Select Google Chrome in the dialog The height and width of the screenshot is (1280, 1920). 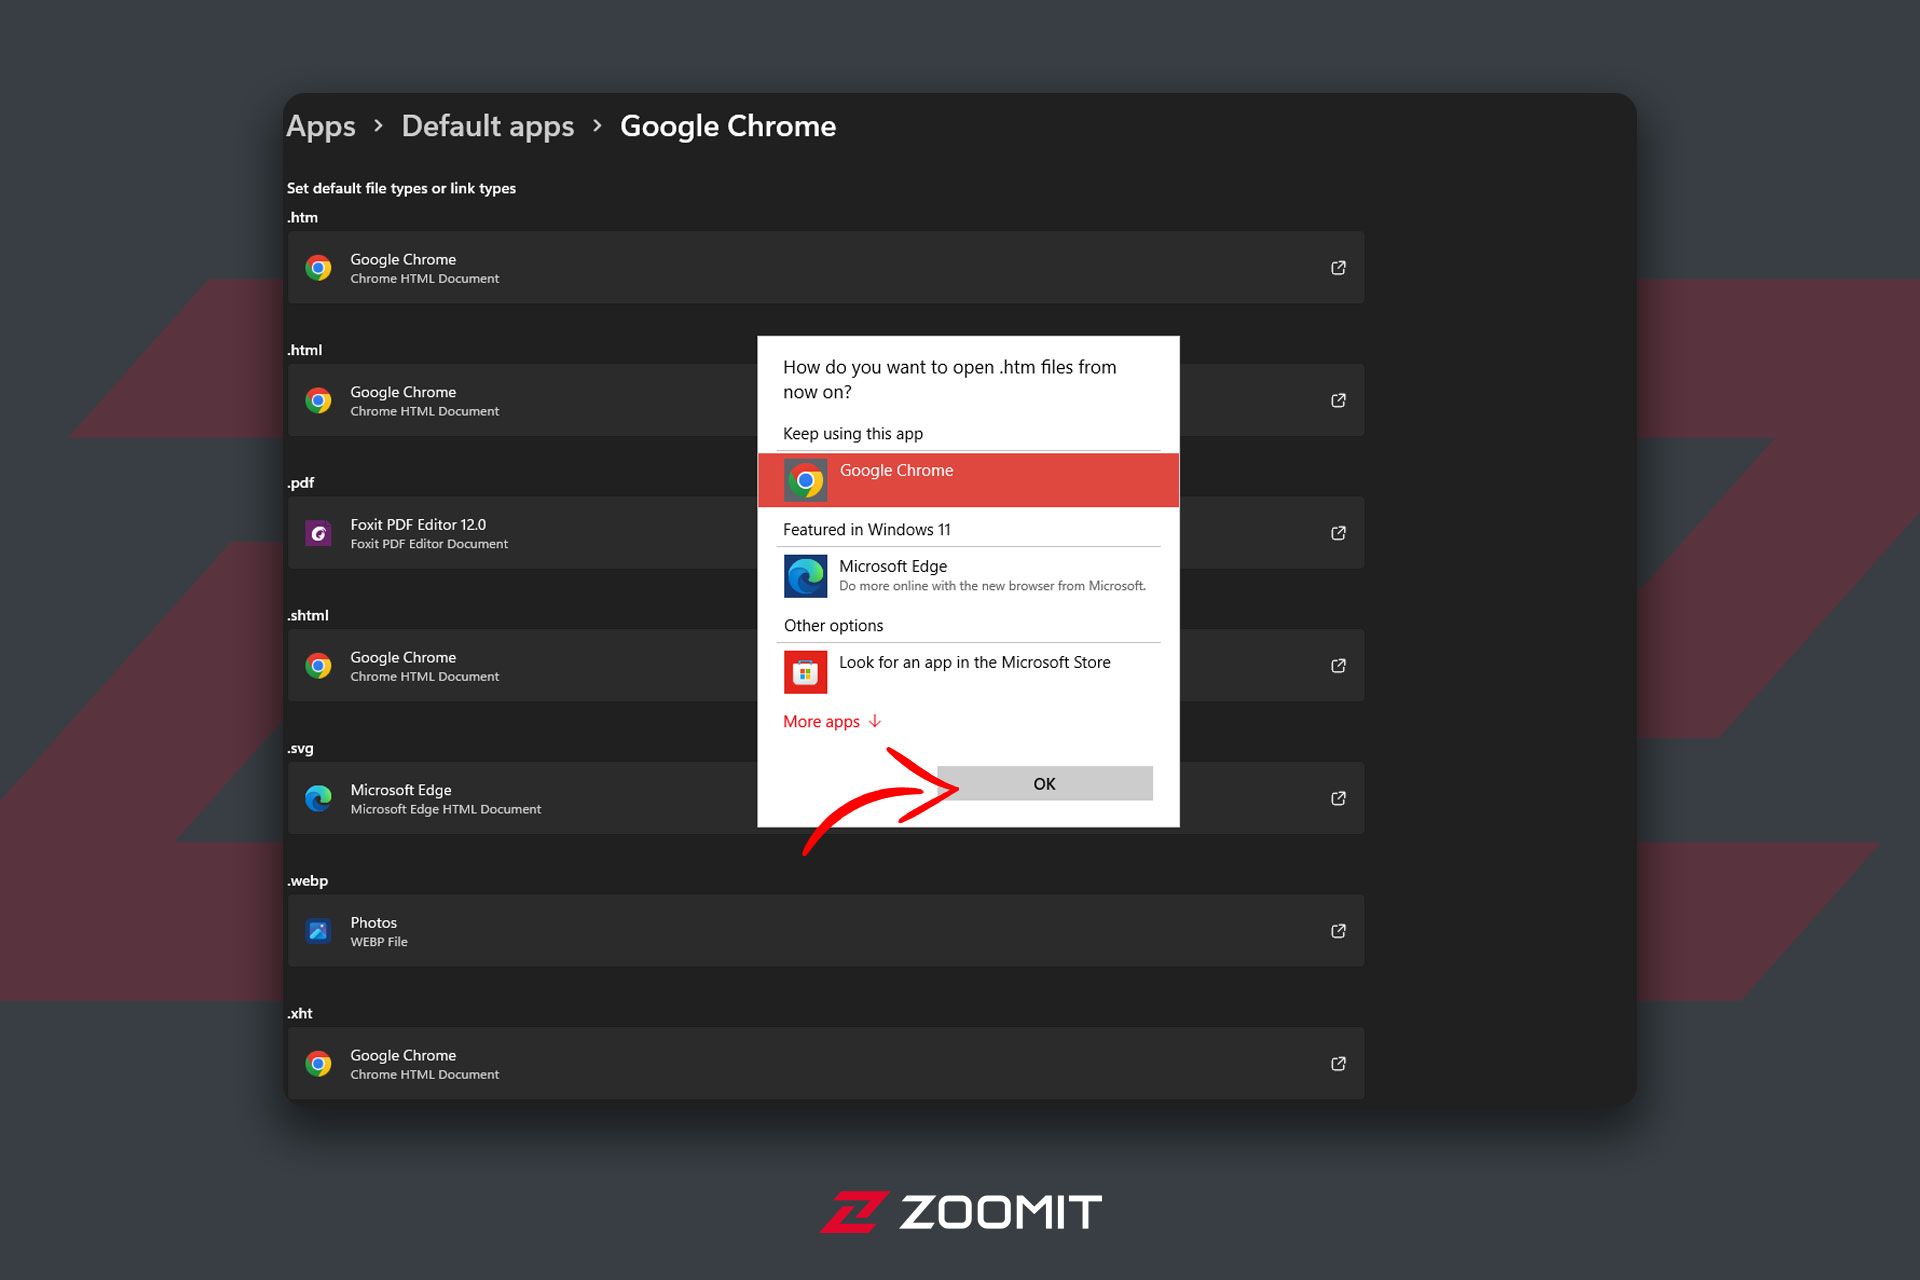[968, 480]
